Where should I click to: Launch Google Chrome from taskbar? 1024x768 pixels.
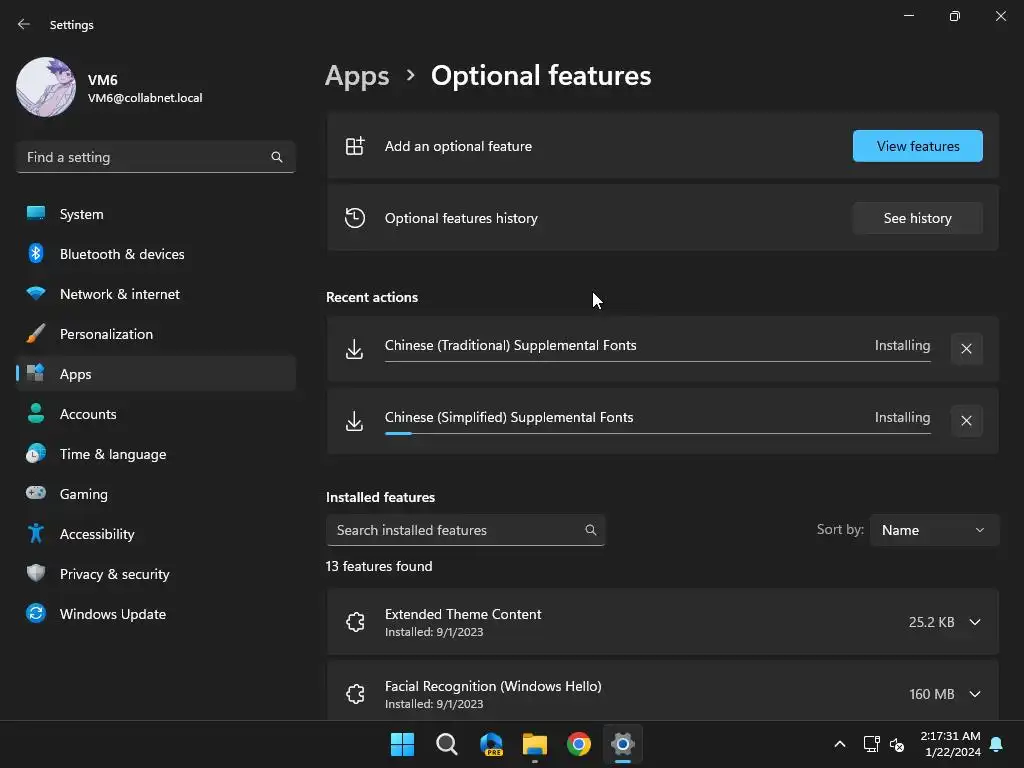pyautogui.click(x=579, y=744)
